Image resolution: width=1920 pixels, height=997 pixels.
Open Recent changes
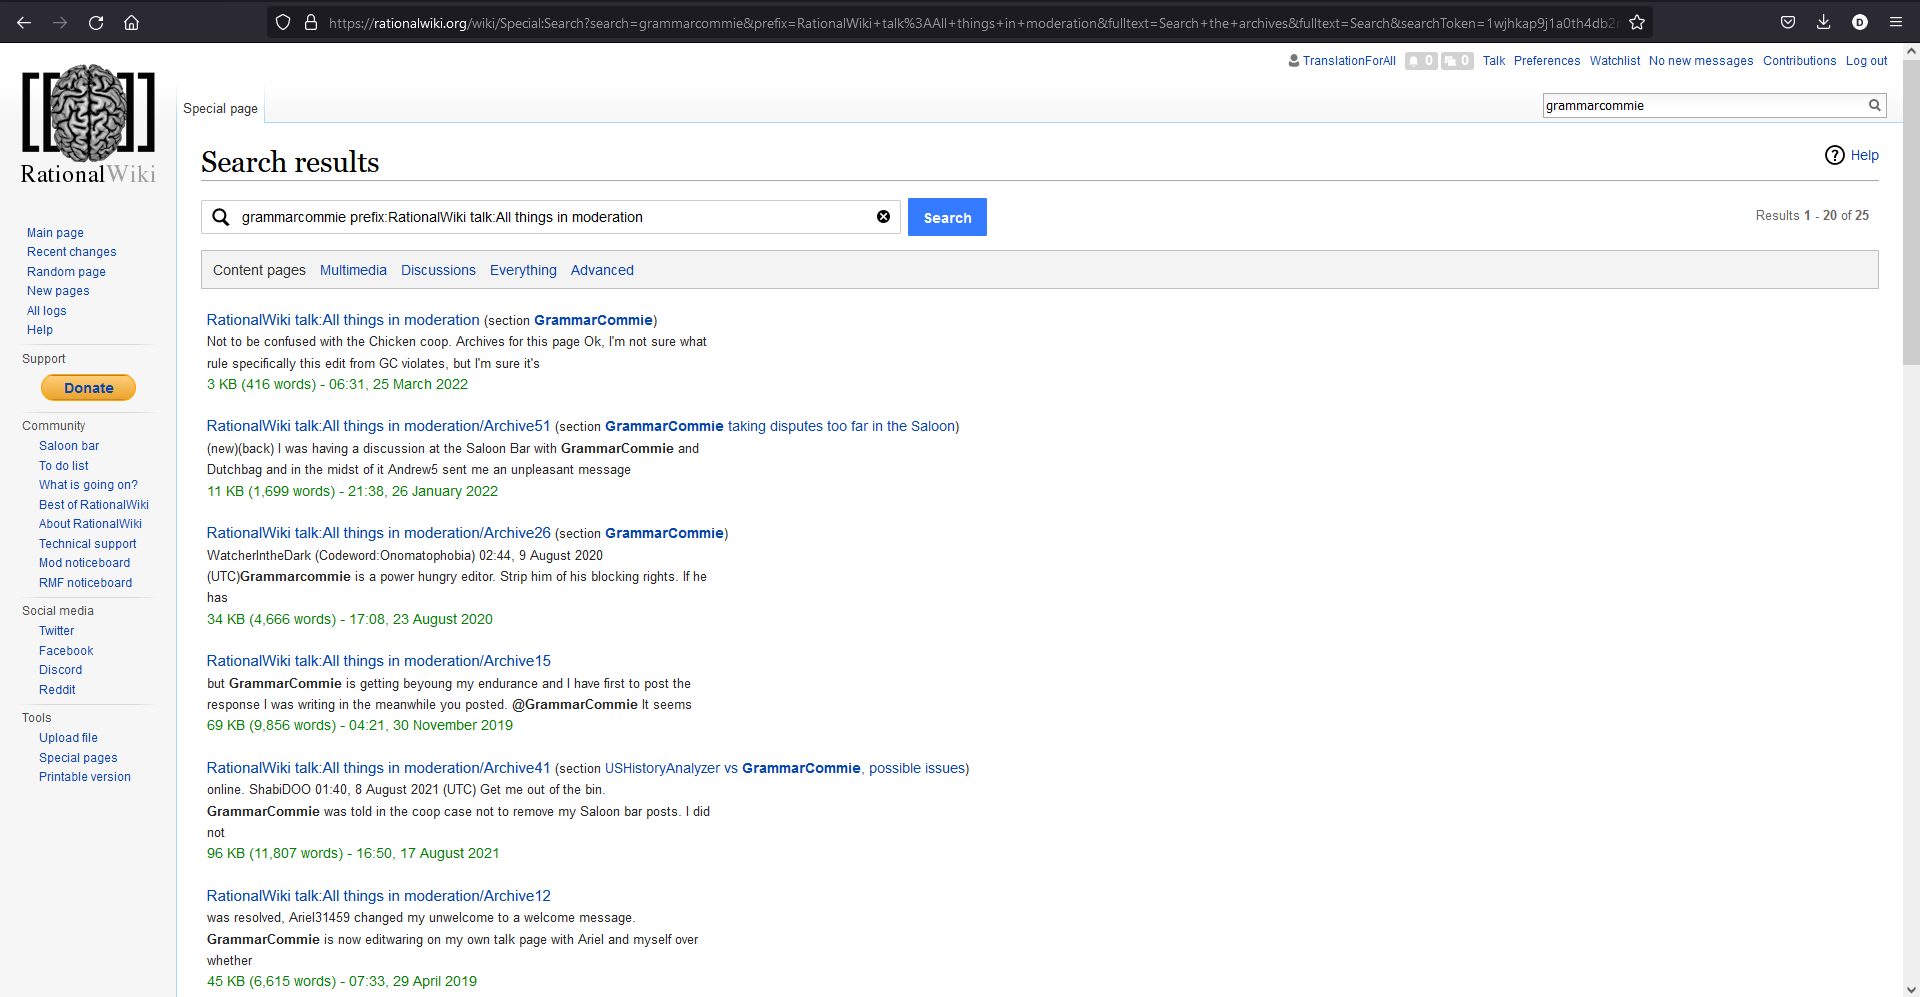[x=71, y=252]
